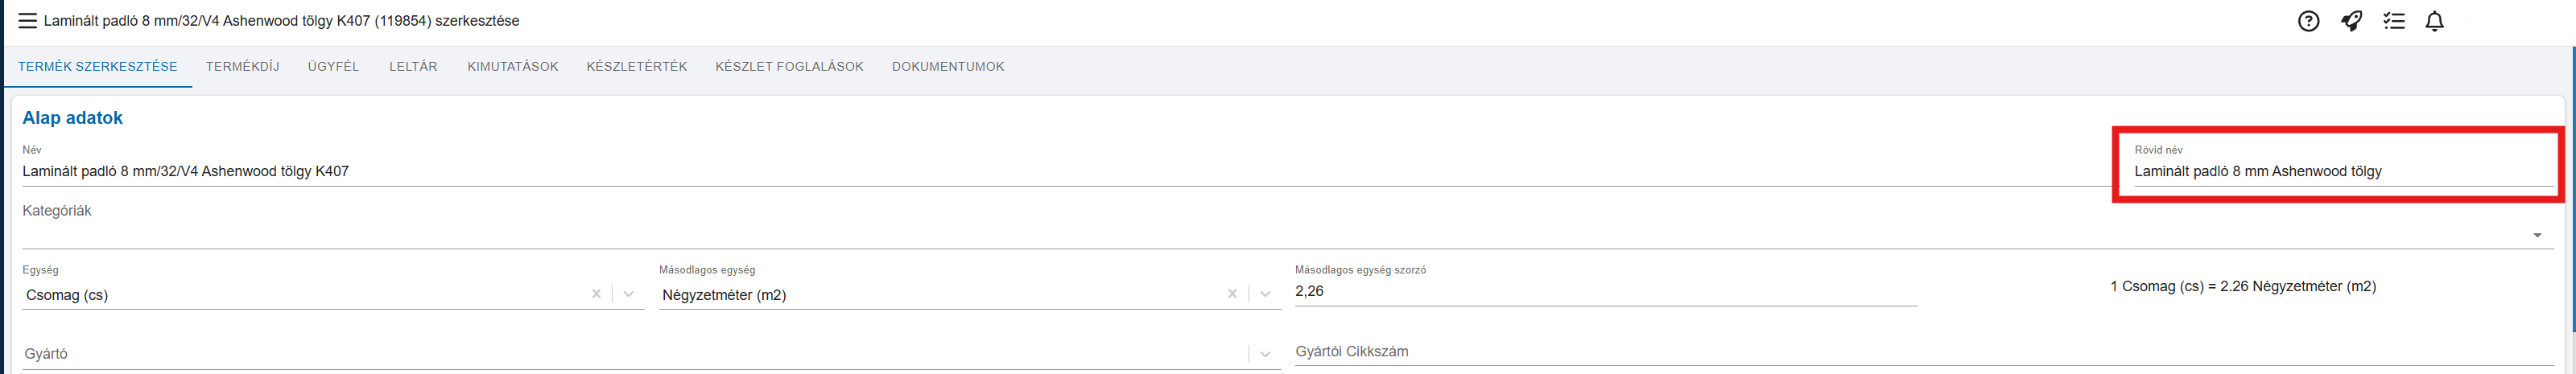Open the LELTÁR tab
Screen dimensions: 2576x374
413,67
